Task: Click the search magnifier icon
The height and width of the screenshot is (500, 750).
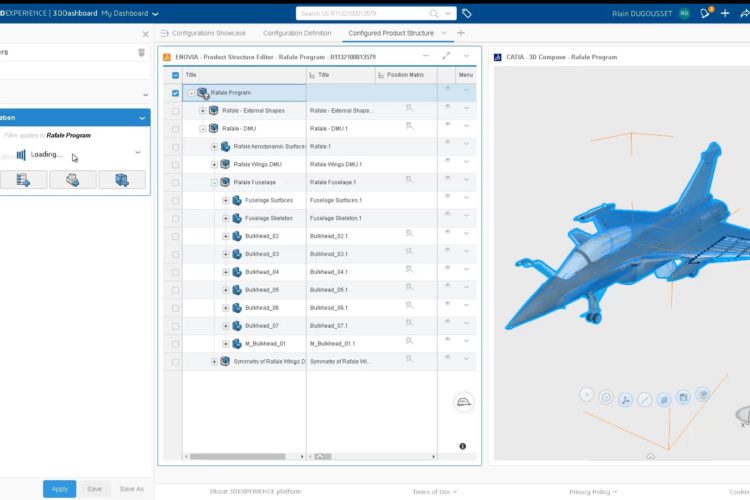Action: pos(434,13)
